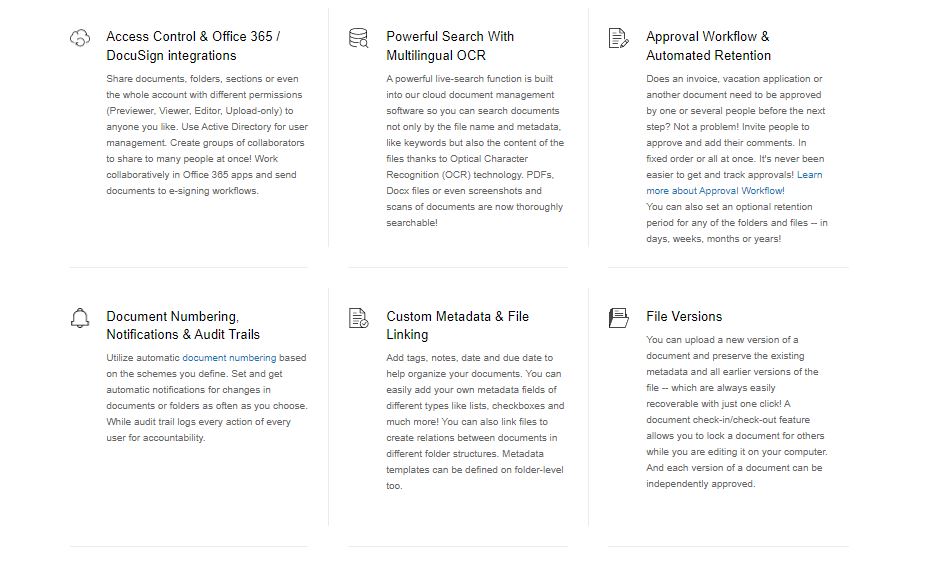
Task: Click the database search icon for Multilingual OCR
Action: [358, 38]
